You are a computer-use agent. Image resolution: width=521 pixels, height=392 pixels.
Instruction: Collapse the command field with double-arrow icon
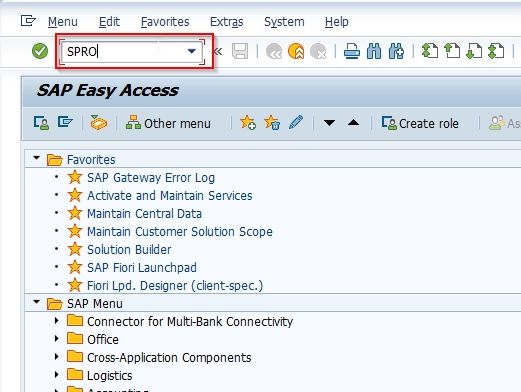[218, 51]
